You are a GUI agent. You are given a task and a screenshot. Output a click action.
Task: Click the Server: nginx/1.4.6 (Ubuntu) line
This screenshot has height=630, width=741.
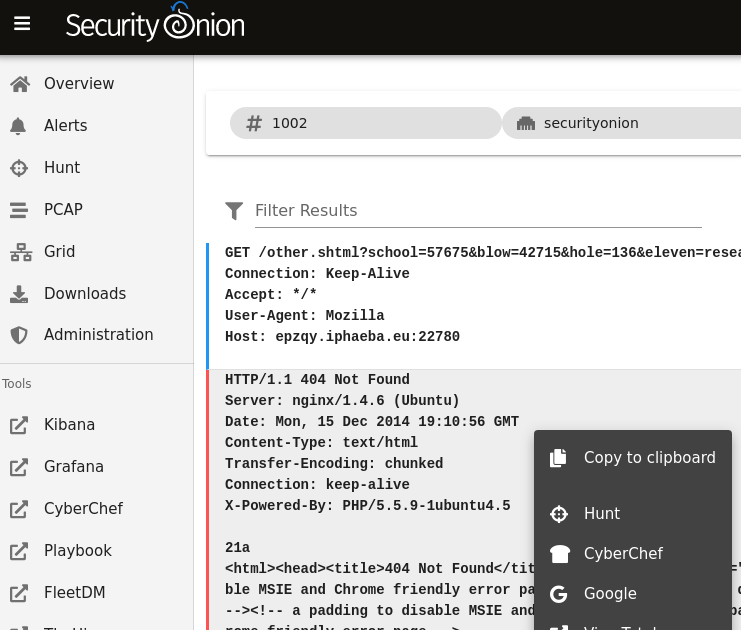point(342,401)
